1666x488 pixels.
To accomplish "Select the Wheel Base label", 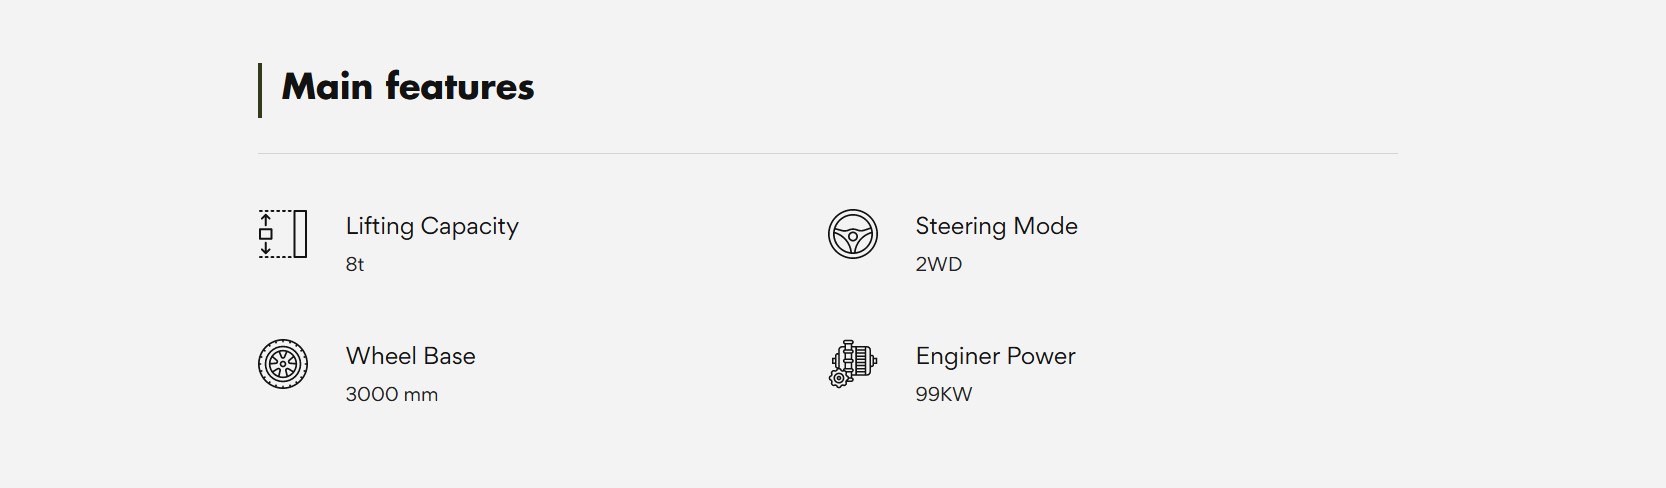I will [410, 356].
